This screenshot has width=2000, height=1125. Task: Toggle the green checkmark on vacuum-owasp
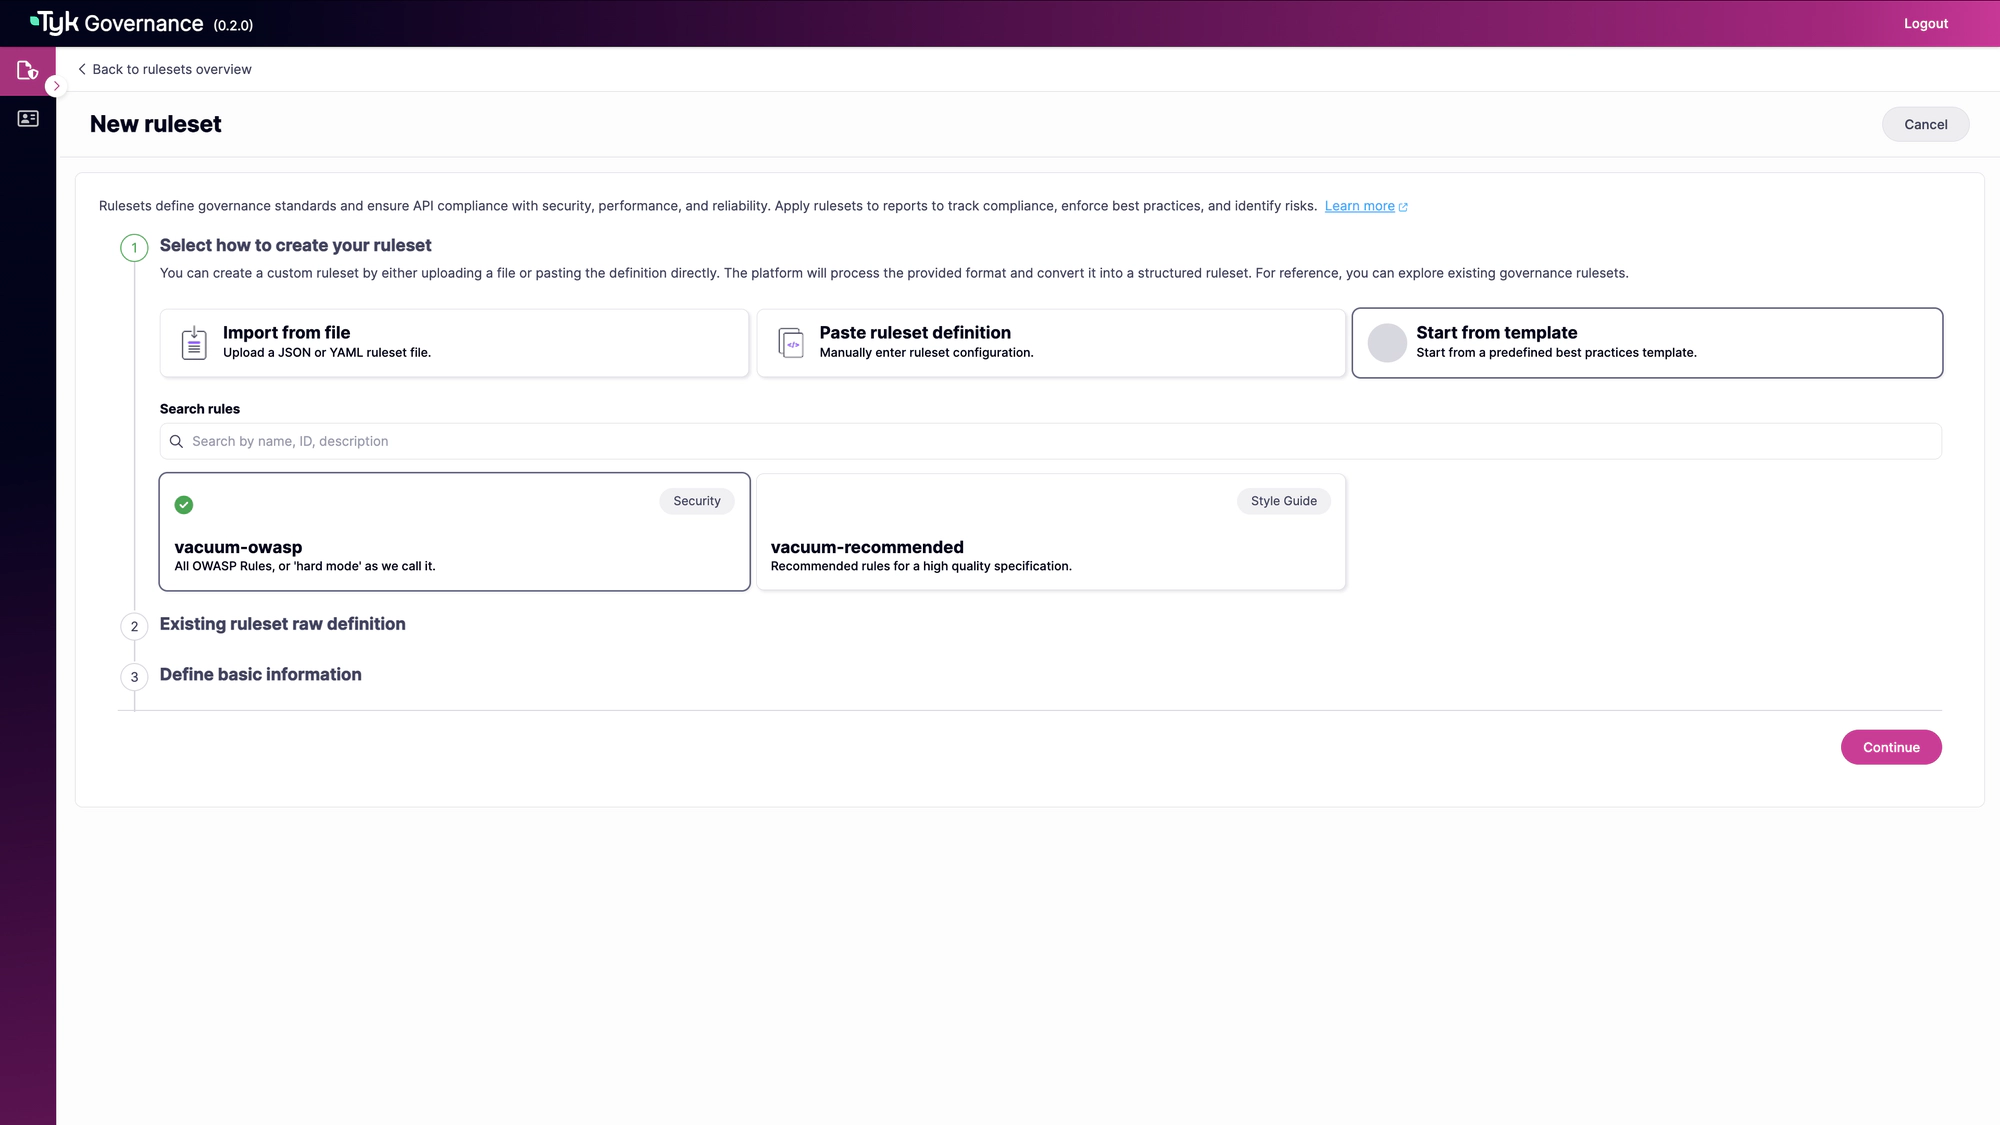[184, 505]
